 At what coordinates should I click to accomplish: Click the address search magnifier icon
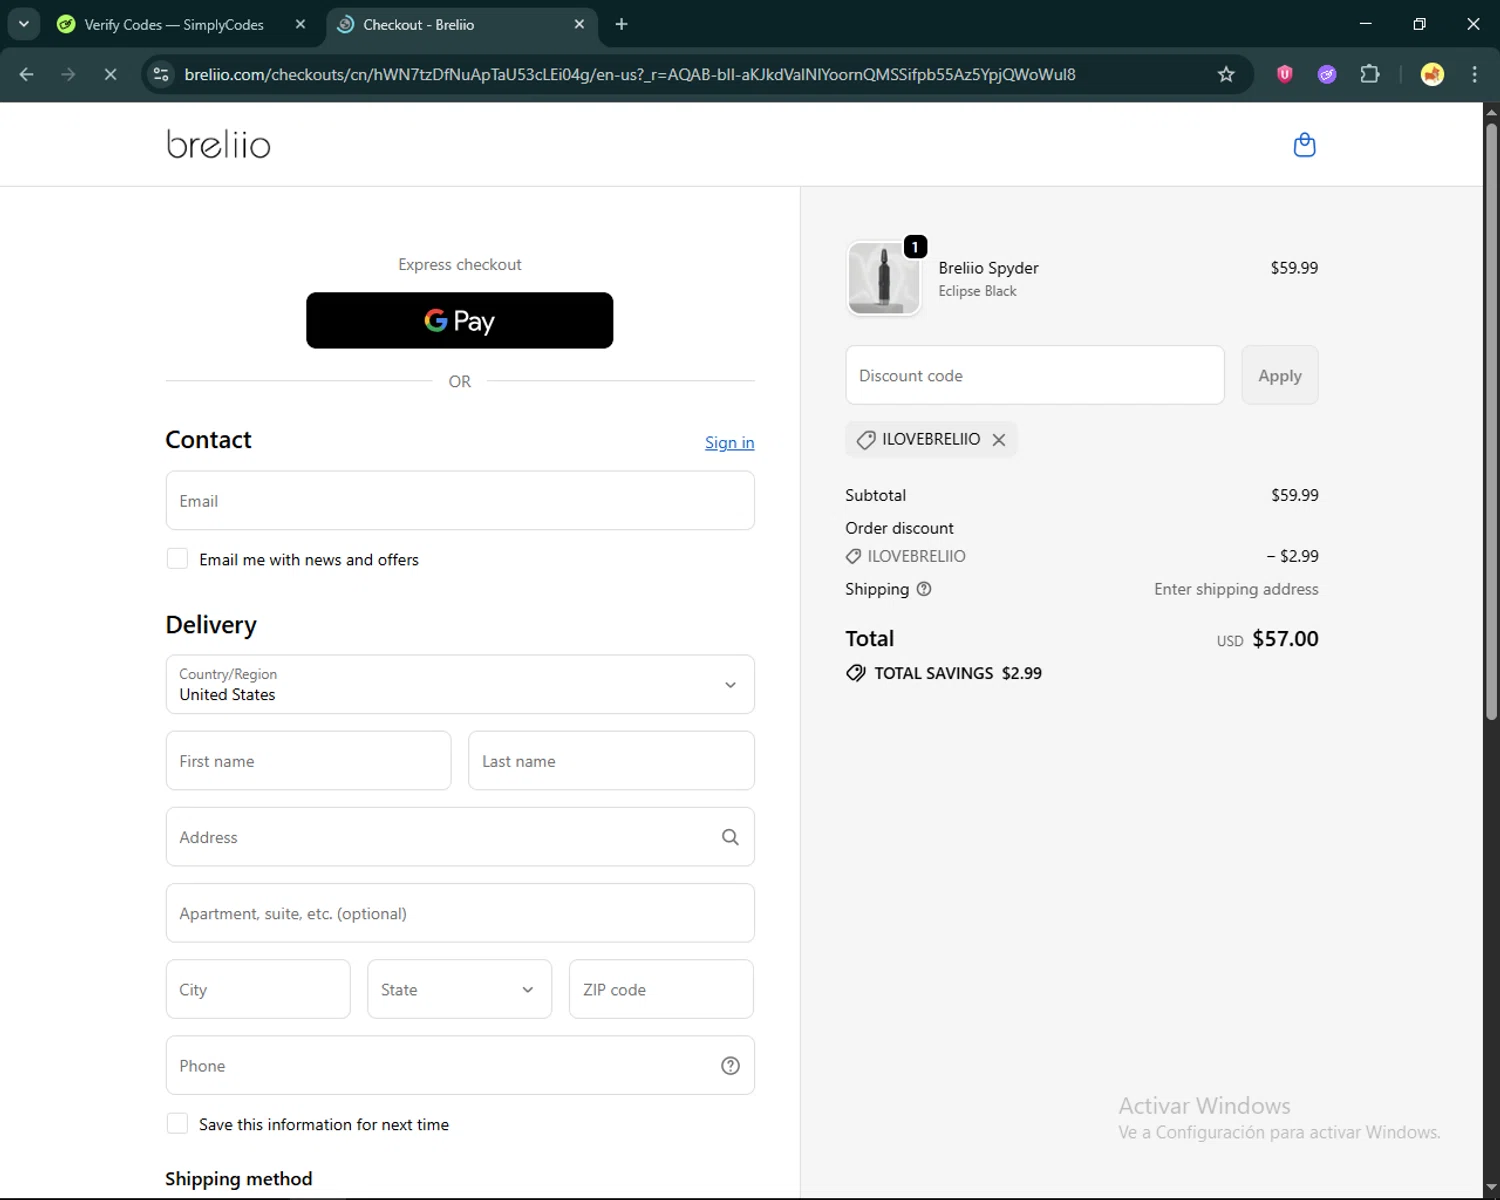[730, 837]
